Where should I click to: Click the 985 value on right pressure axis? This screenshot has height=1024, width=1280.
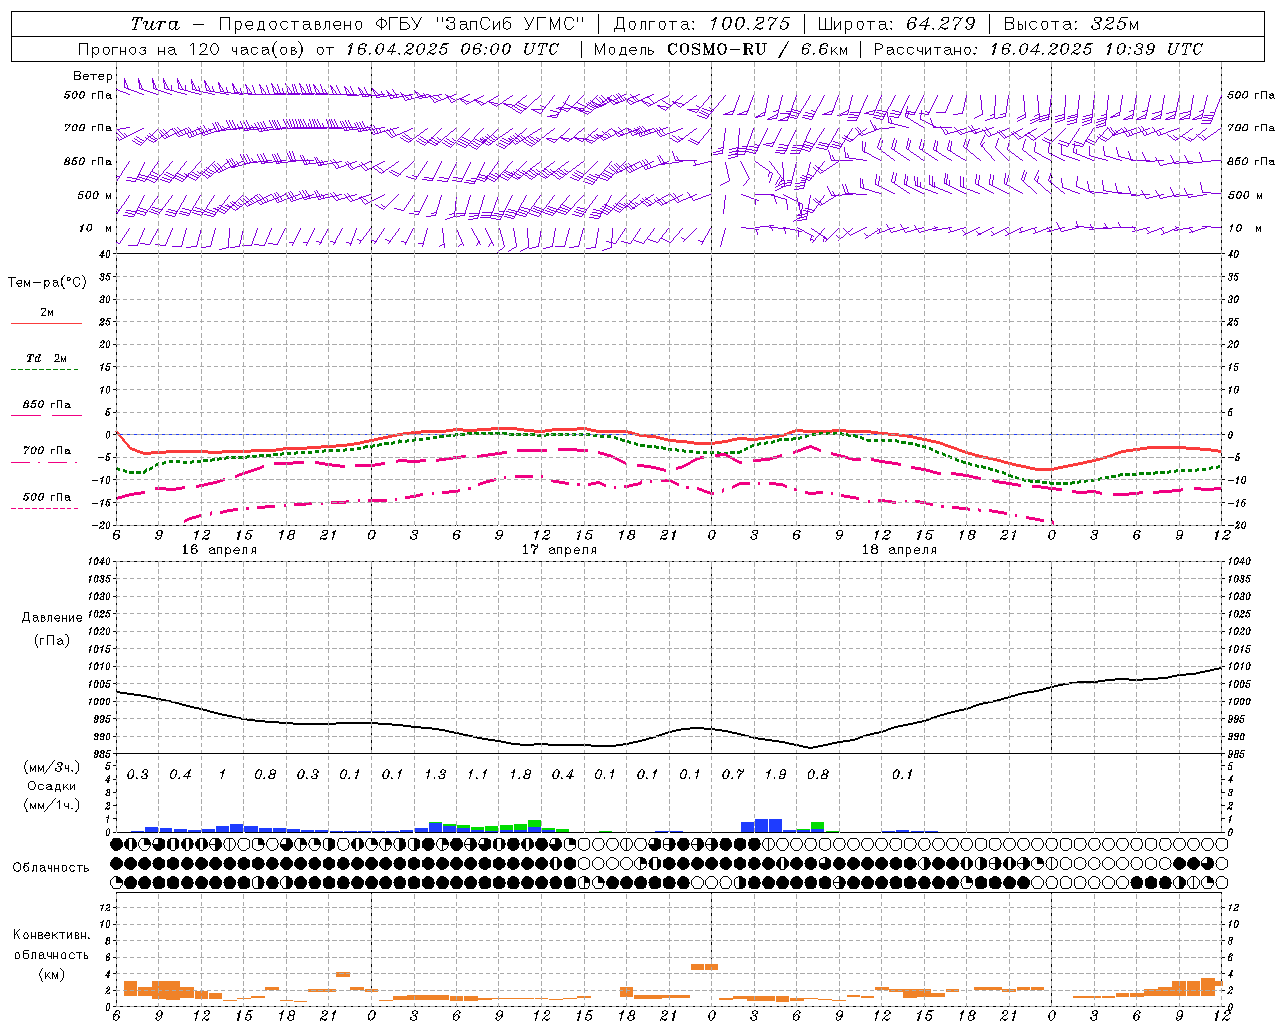(1236, 754)
